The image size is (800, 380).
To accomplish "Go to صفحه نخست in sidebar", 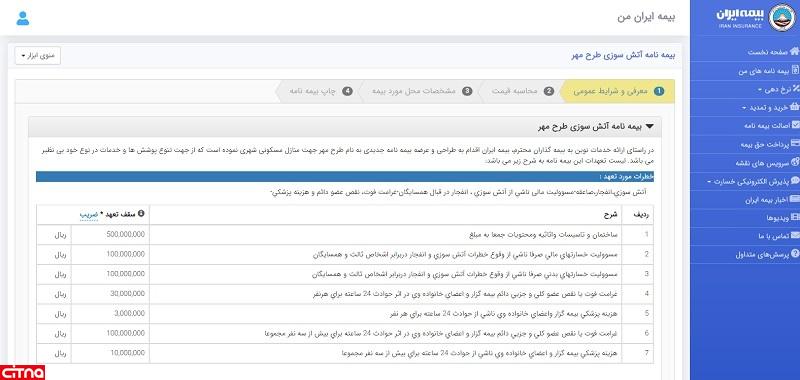I will [x=768, y=52].
